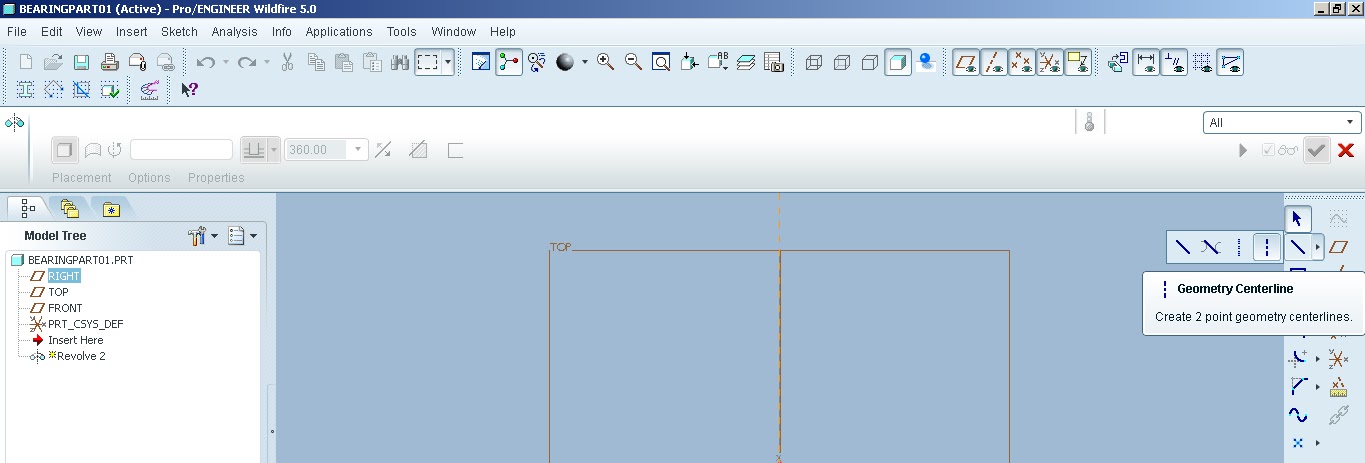Open the Applications menu
Viewport: 1365px width, 463px height.
pyautogui.click(x=339, y=32)
